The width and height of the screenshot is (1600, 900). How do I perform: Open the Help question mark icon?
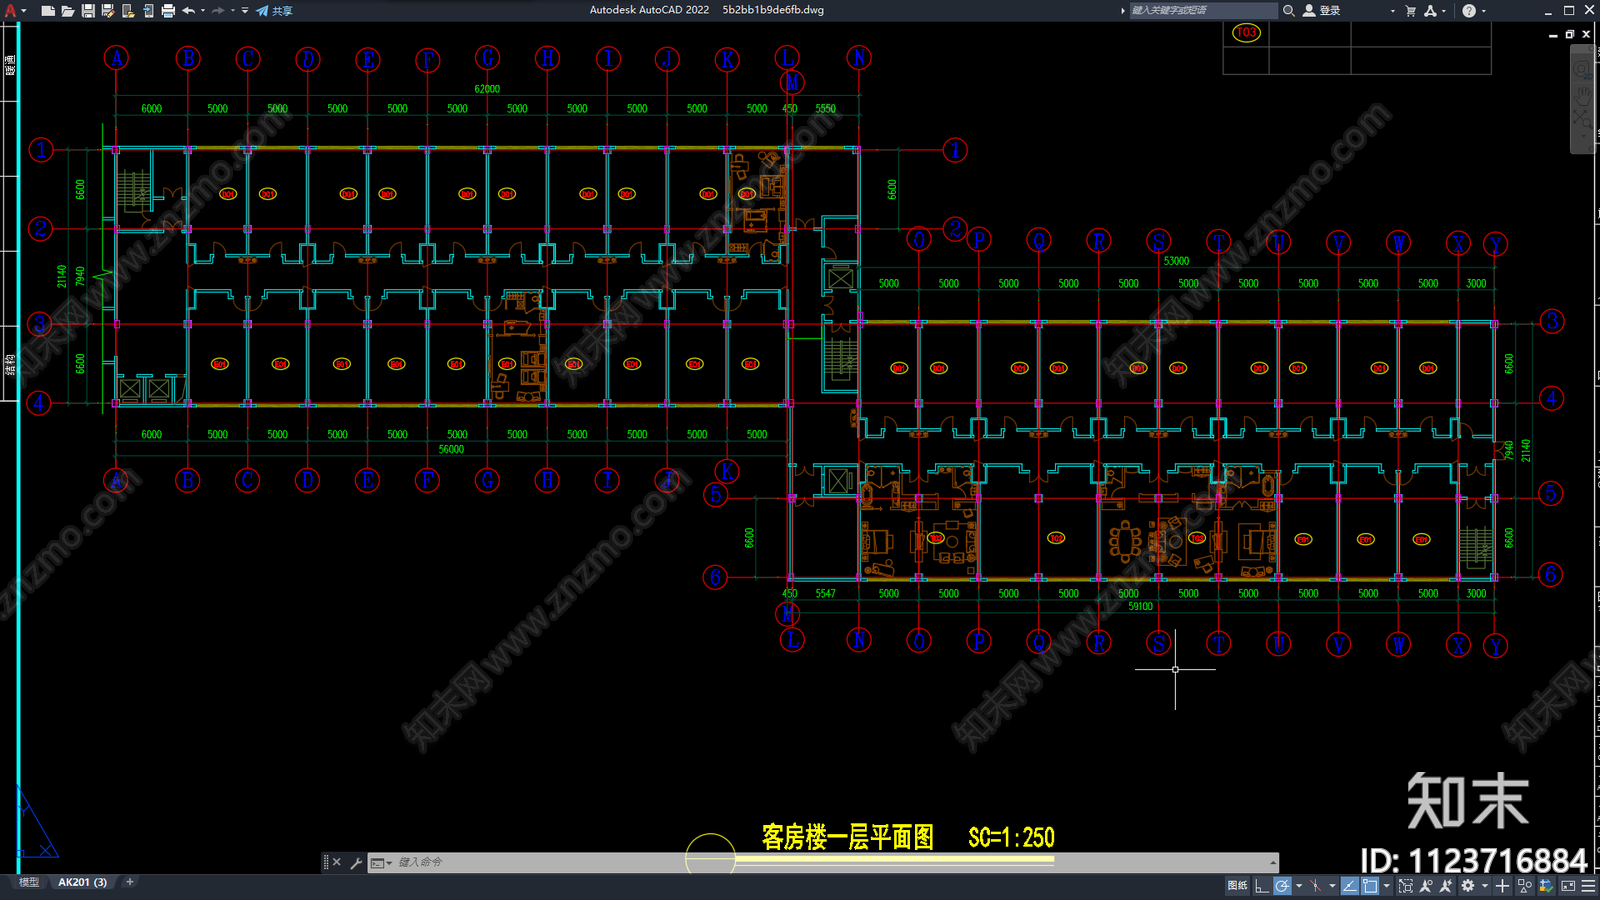point(1469,10)
